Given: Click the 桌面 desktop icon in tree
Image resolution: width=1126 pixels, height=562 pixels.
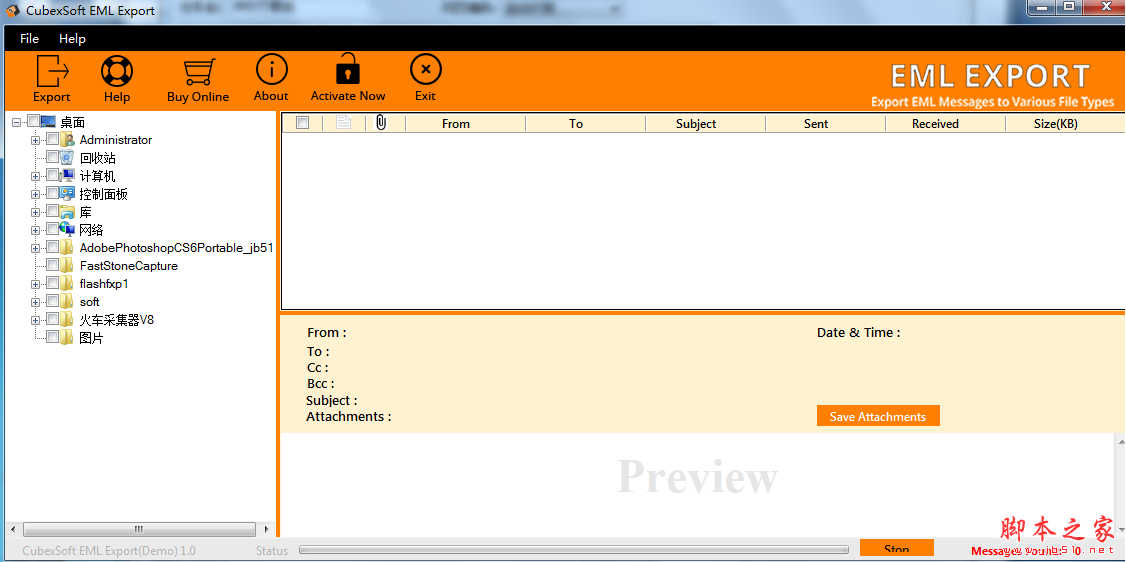Looking at the screenshot, I should point(48,121).
